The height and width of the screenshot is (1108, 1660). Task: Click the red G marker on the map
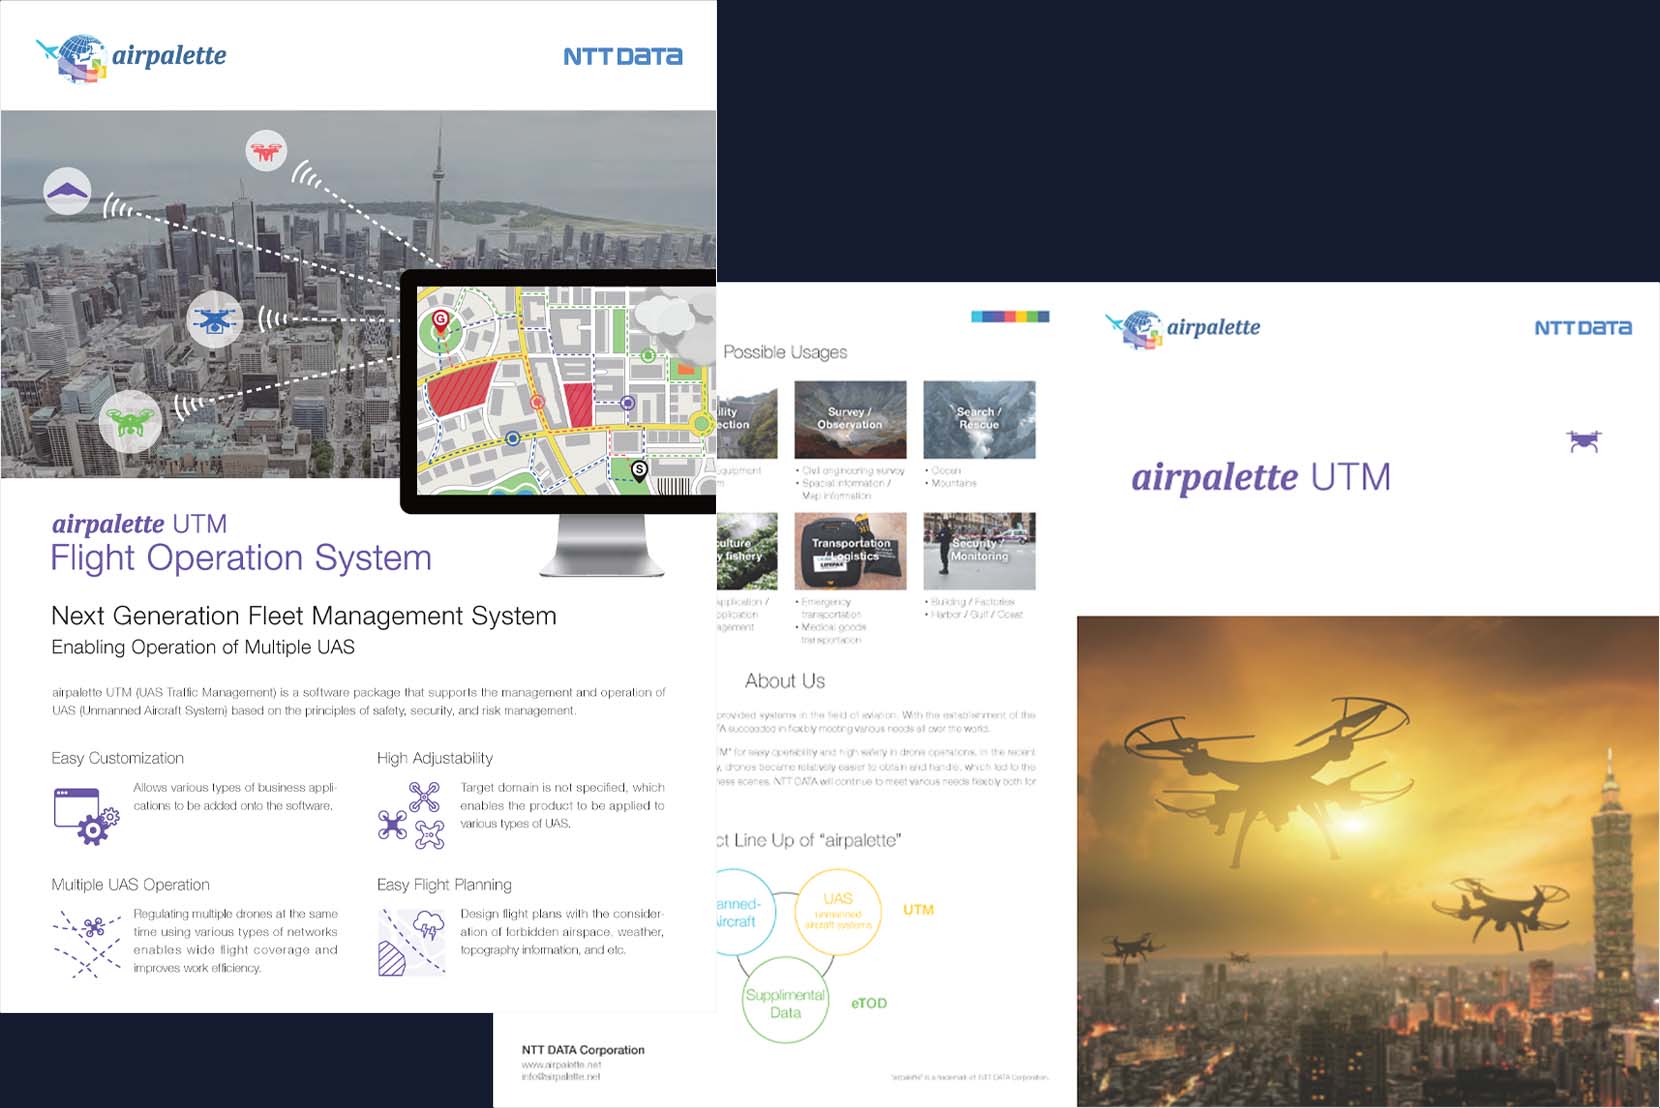440,321
